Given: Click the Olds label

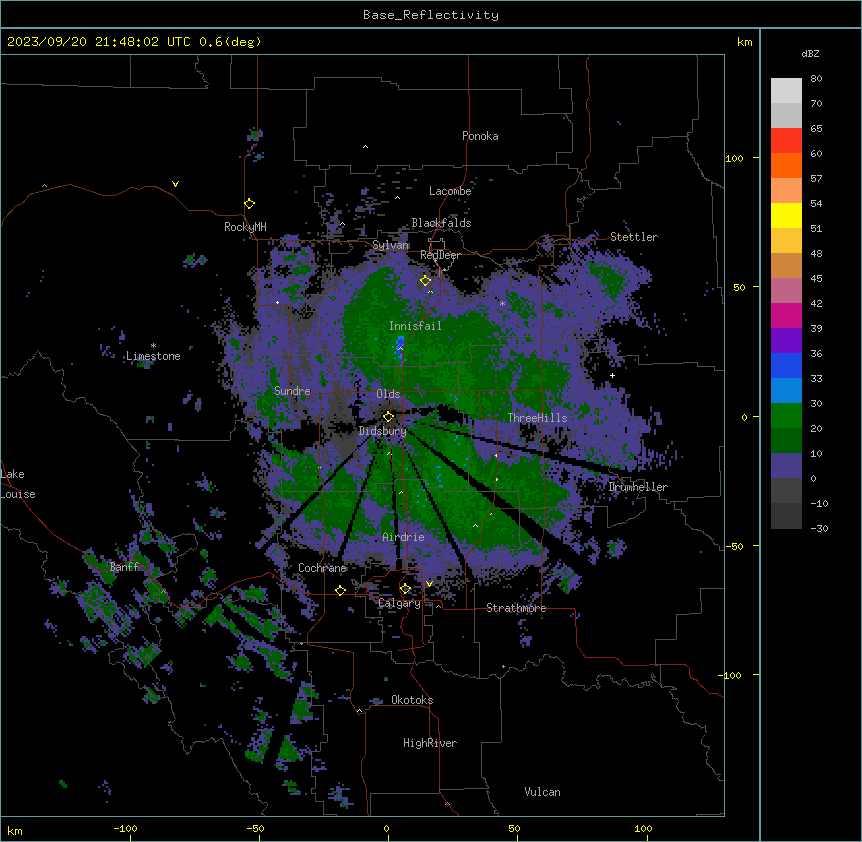Looking at the screenshot, I should (388, 394).
